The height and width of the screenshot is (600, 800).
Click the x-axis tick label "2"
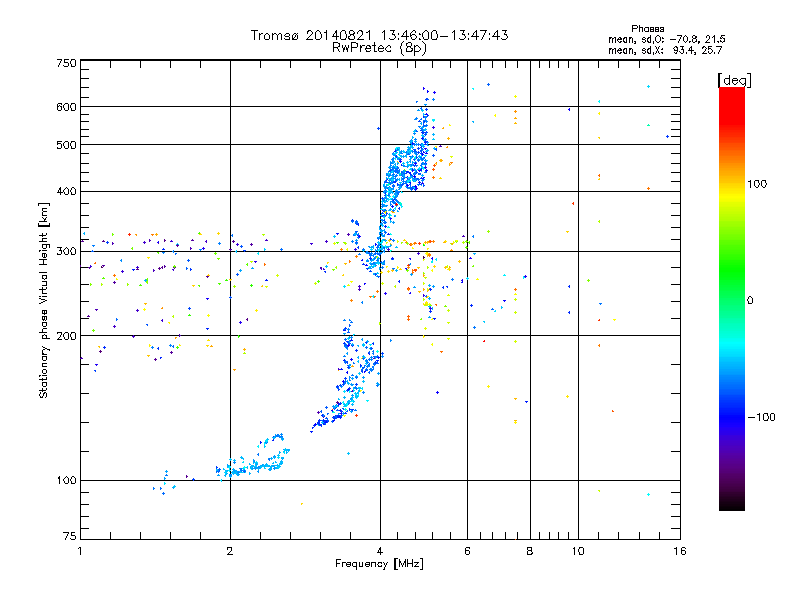point(230,551)
